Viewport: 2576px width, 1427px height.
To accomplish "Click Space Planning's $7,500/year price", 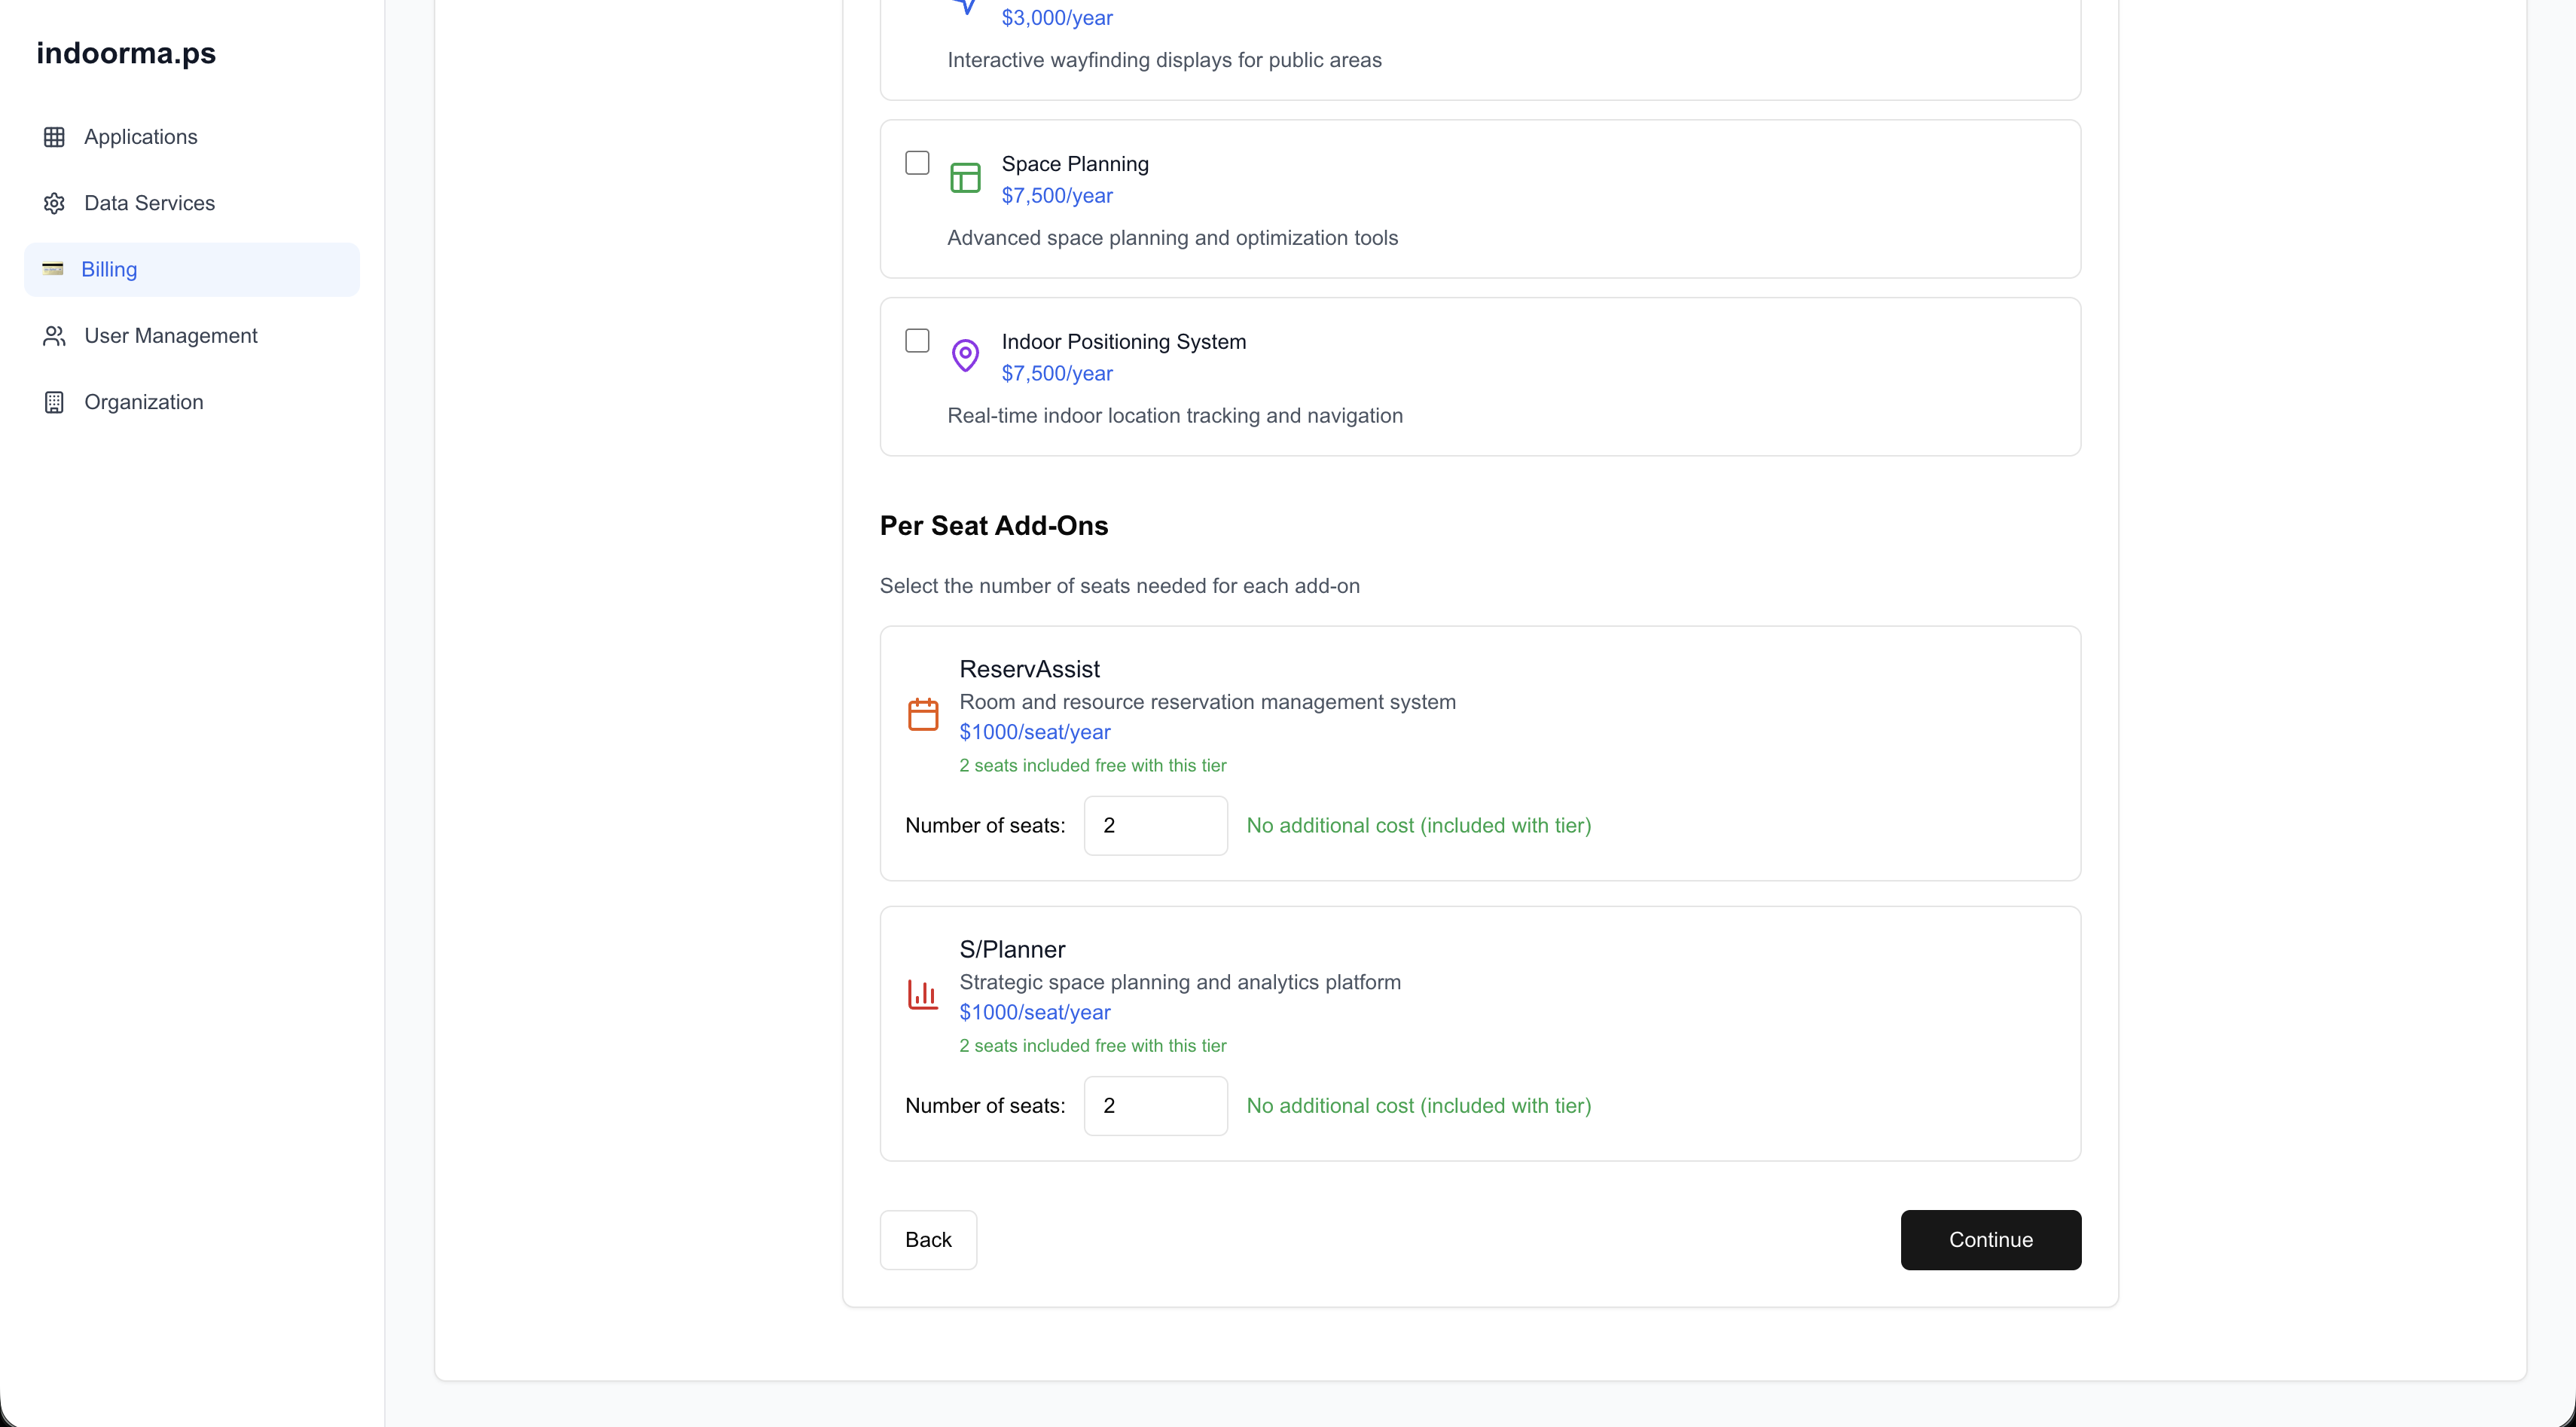I will point(1057,196).
